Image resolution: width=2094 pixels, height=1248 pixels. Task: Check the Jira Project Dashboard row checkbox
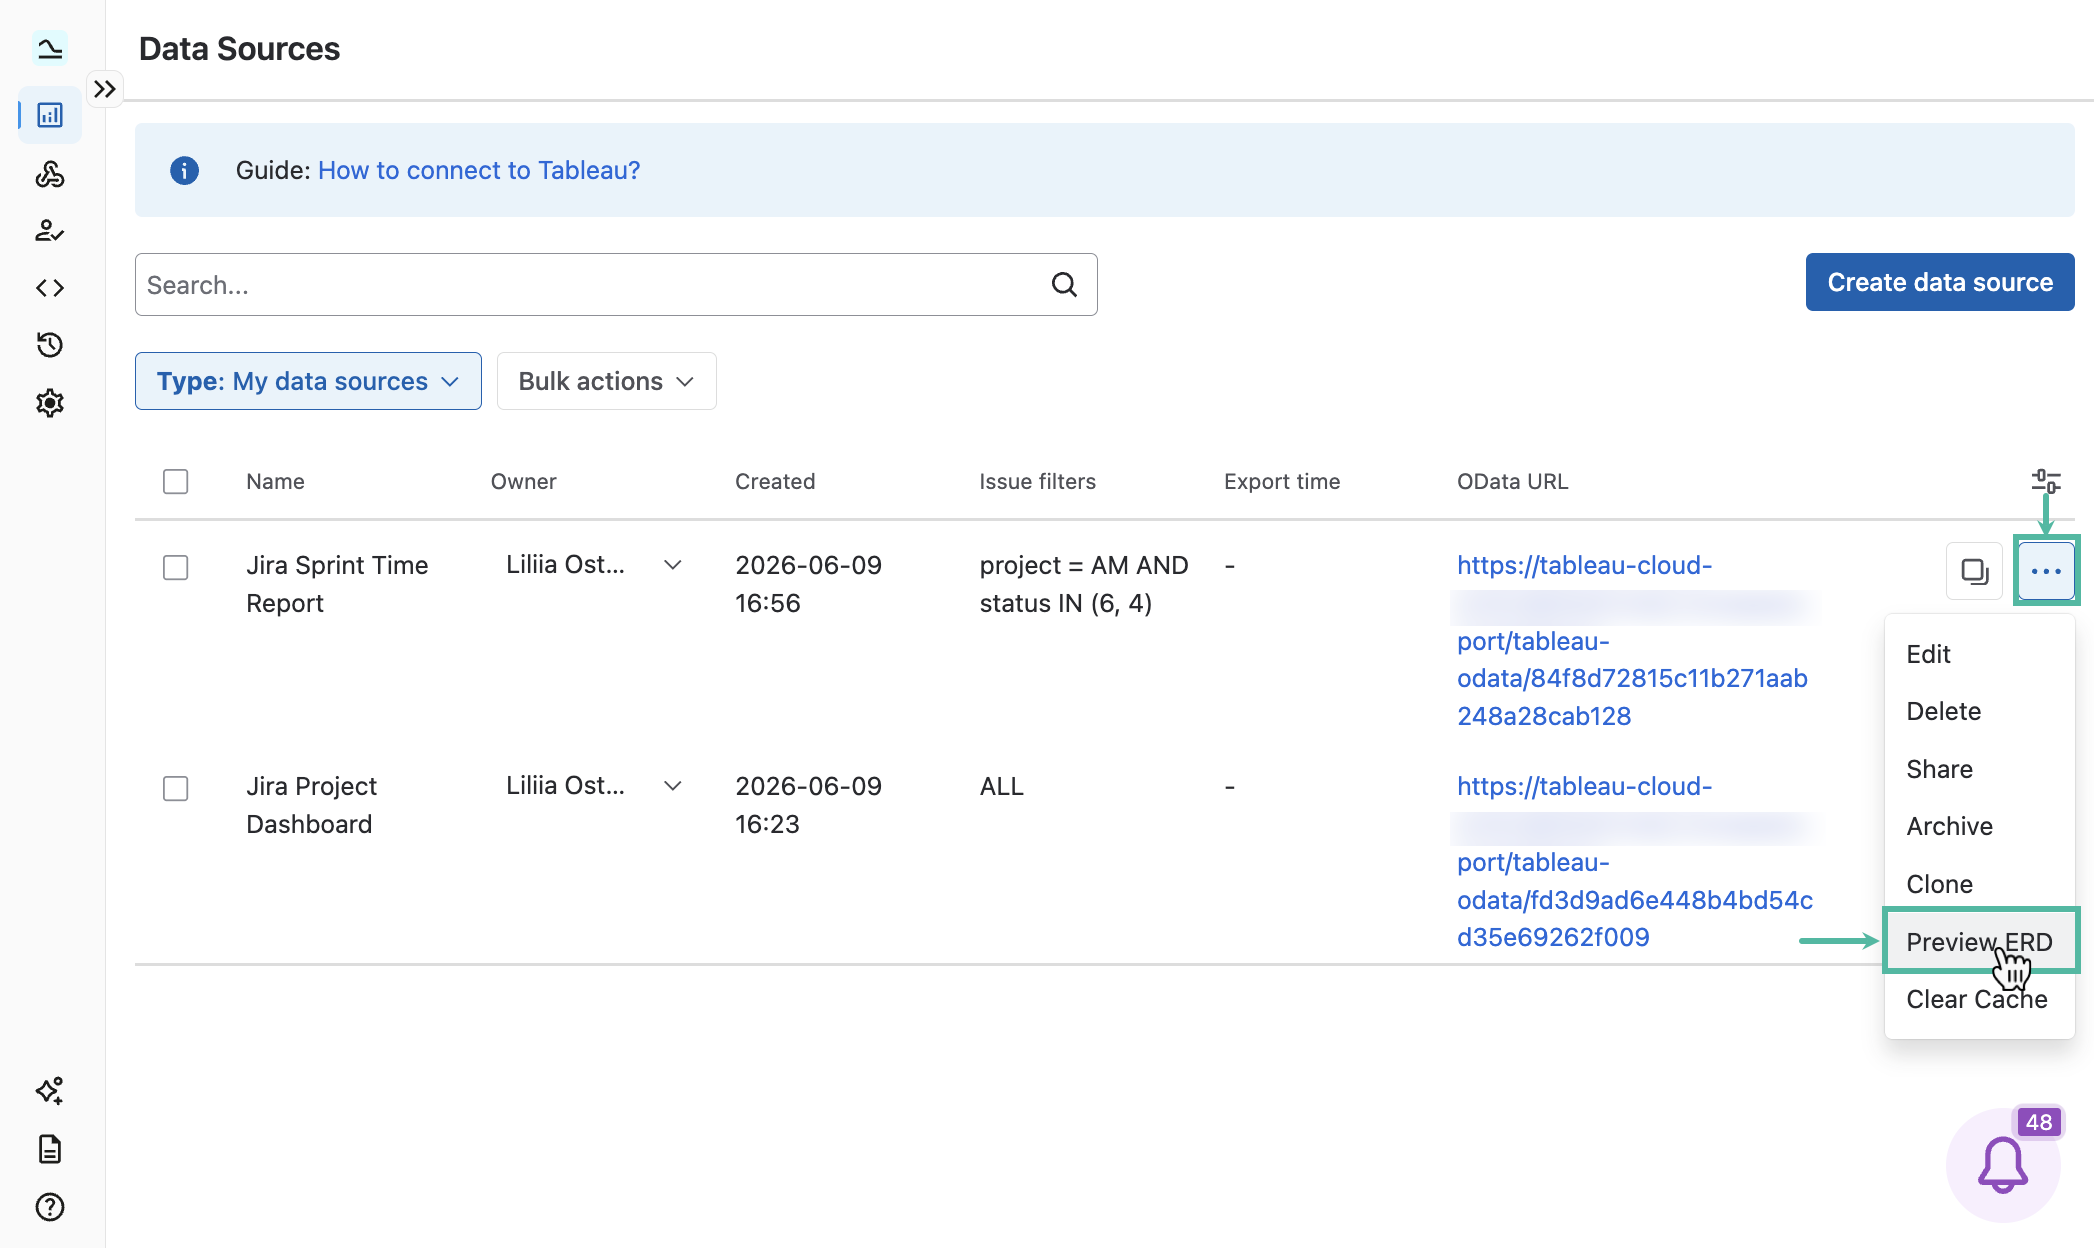pyautogui.click(x=176, y=788)
